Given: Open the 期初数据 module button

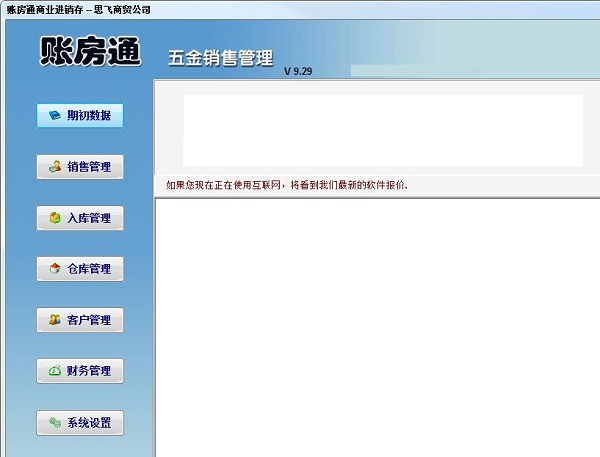Looking at the screenshot, I should (80, 115).
